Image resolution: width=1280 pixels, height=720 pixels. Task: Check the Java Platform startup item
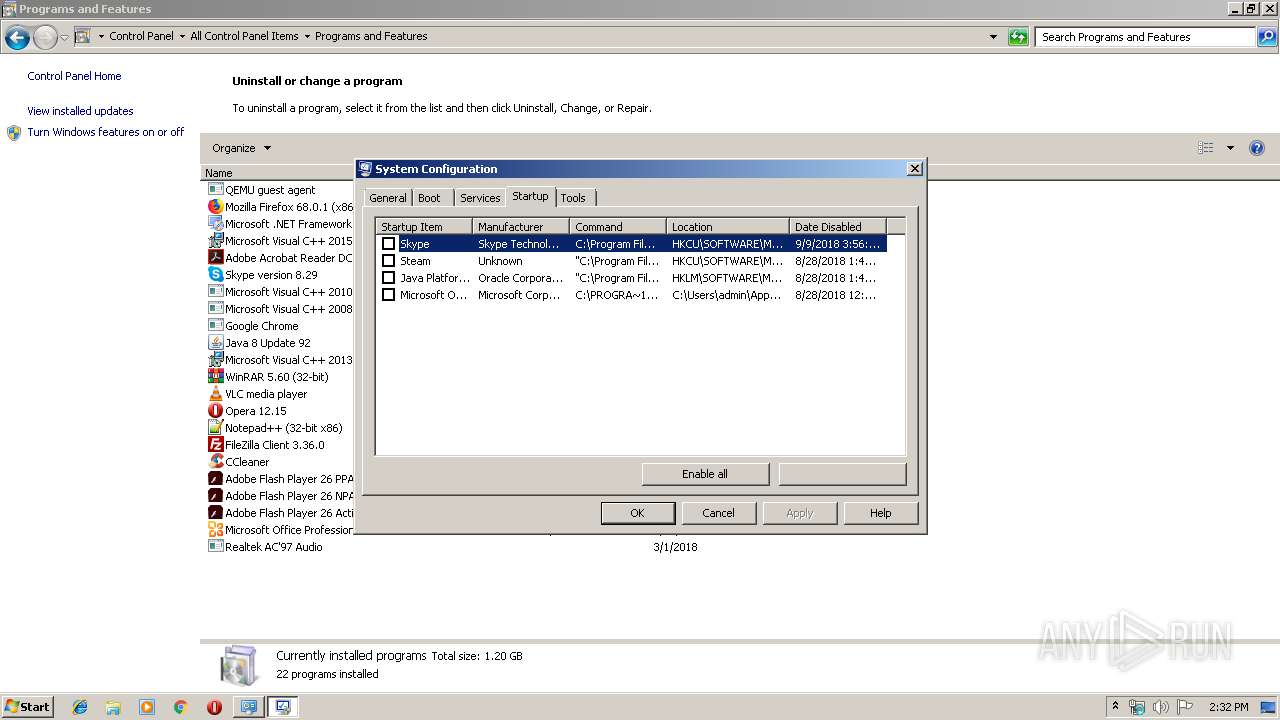point(388,277)
